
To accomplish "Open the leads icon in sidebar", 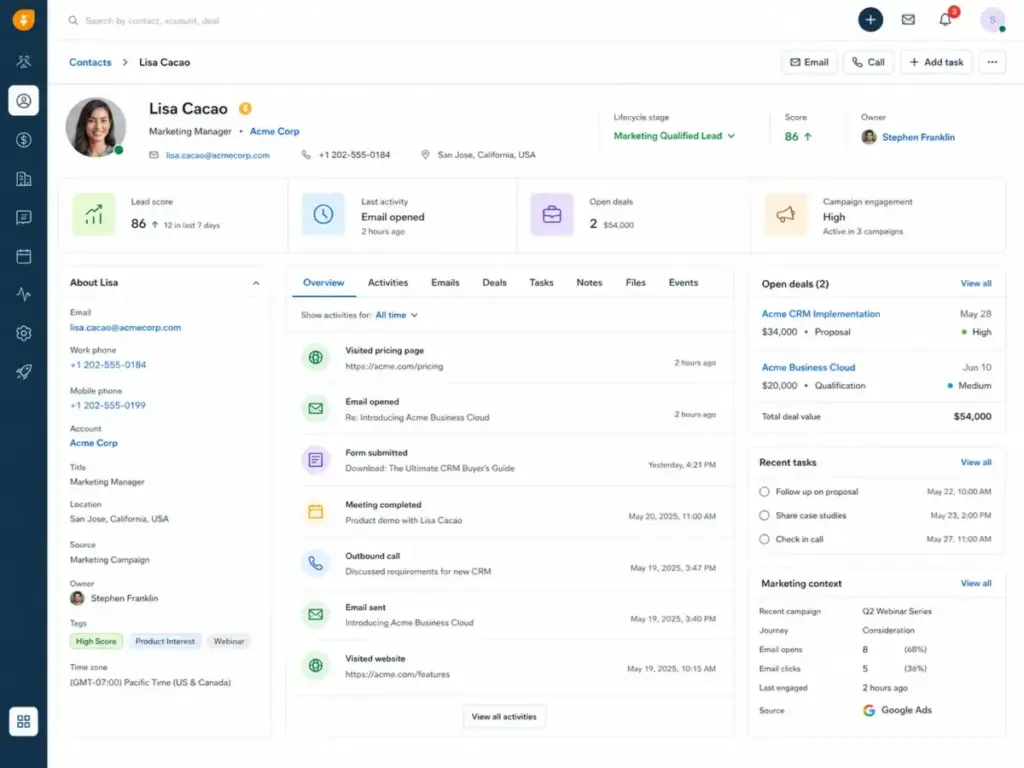I will [24, 61].
